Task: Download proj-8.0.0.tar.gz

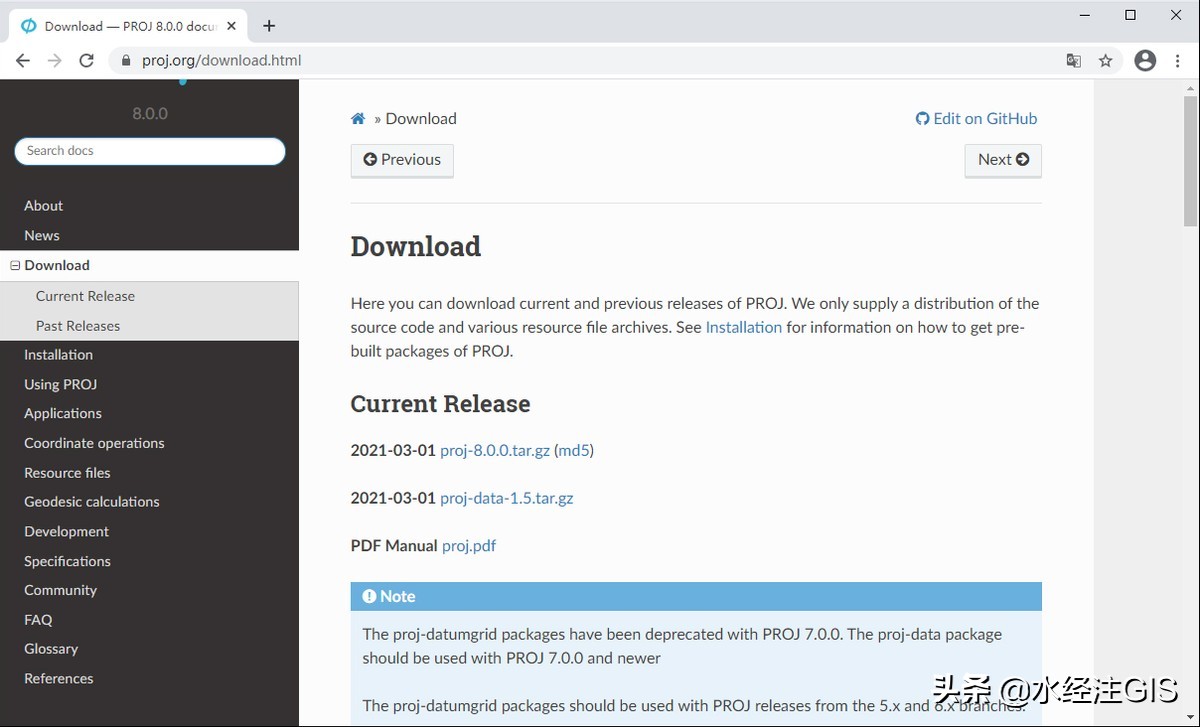Action: click(x=495, y=450)
